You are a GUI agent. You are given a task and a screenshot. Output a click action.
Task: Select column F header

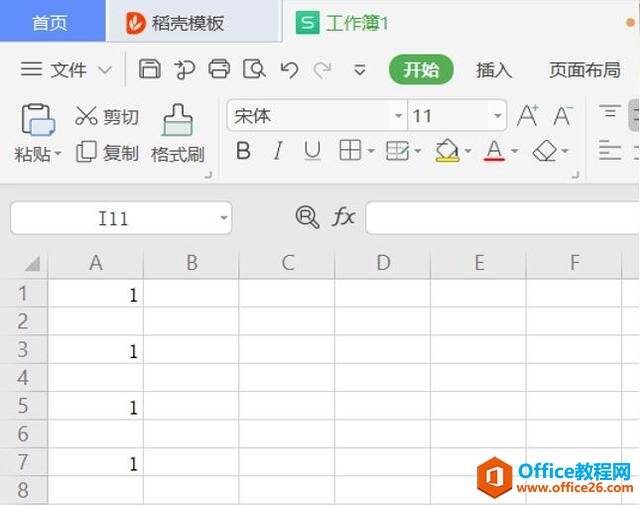point(574,262)
